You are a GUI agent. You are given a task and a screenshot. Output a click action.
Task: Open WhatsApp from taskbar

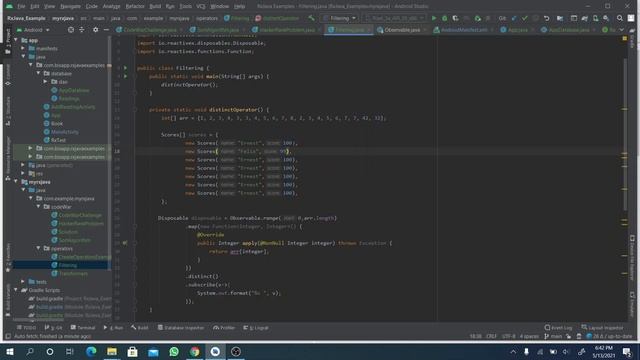click(174, 351)
